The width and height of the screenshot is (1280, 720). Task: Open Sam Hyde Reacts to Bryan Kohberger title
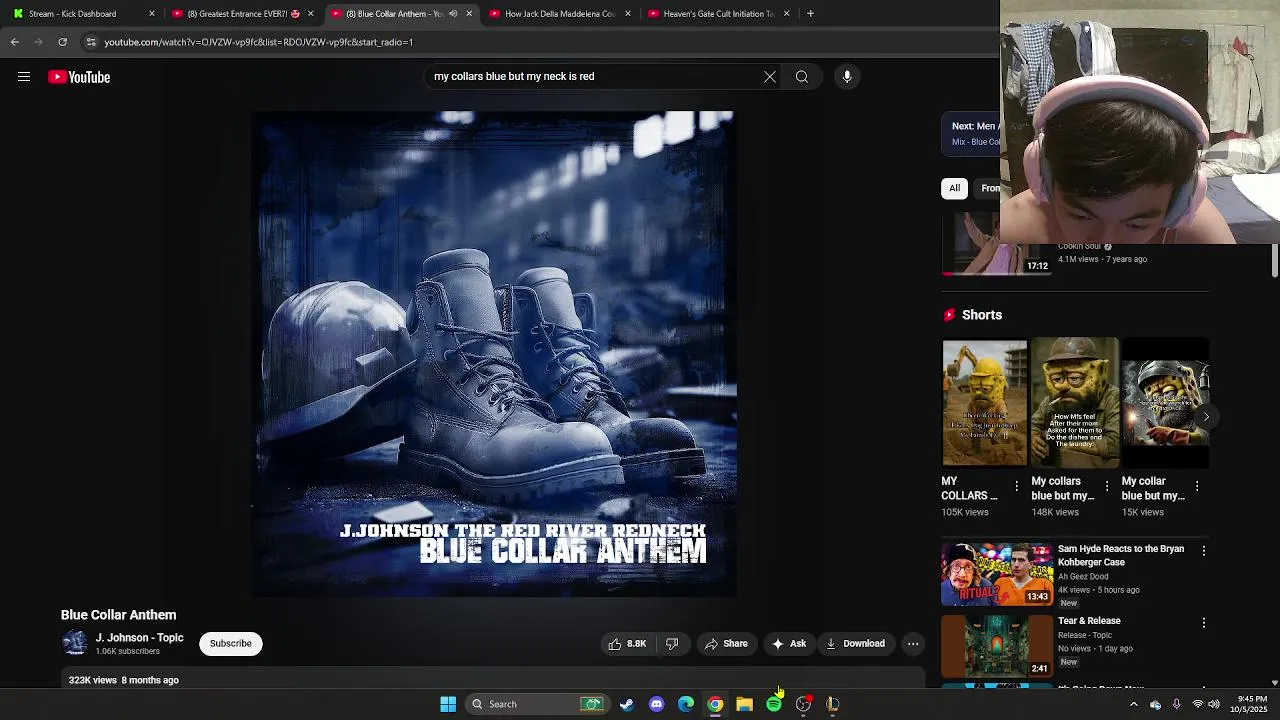click(1121, 556)
